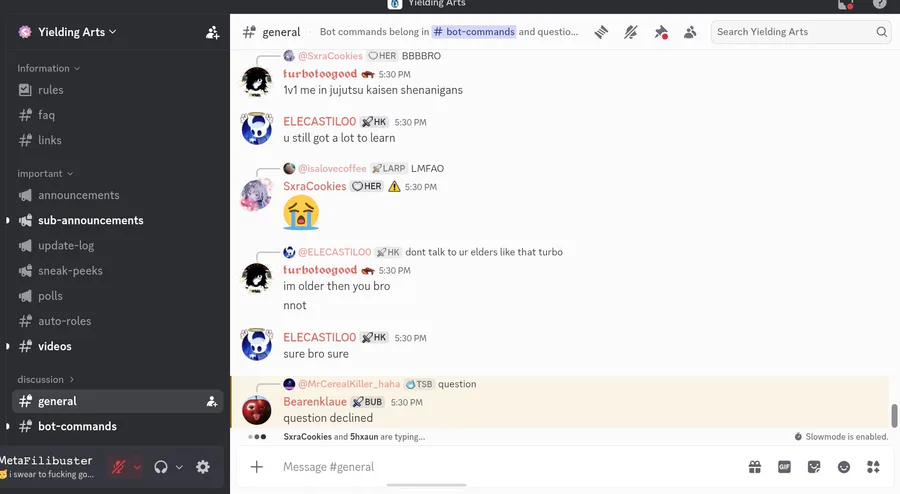Open the GIF picker
The width and height of the screenshot is (900, 494).
point(785,467)
